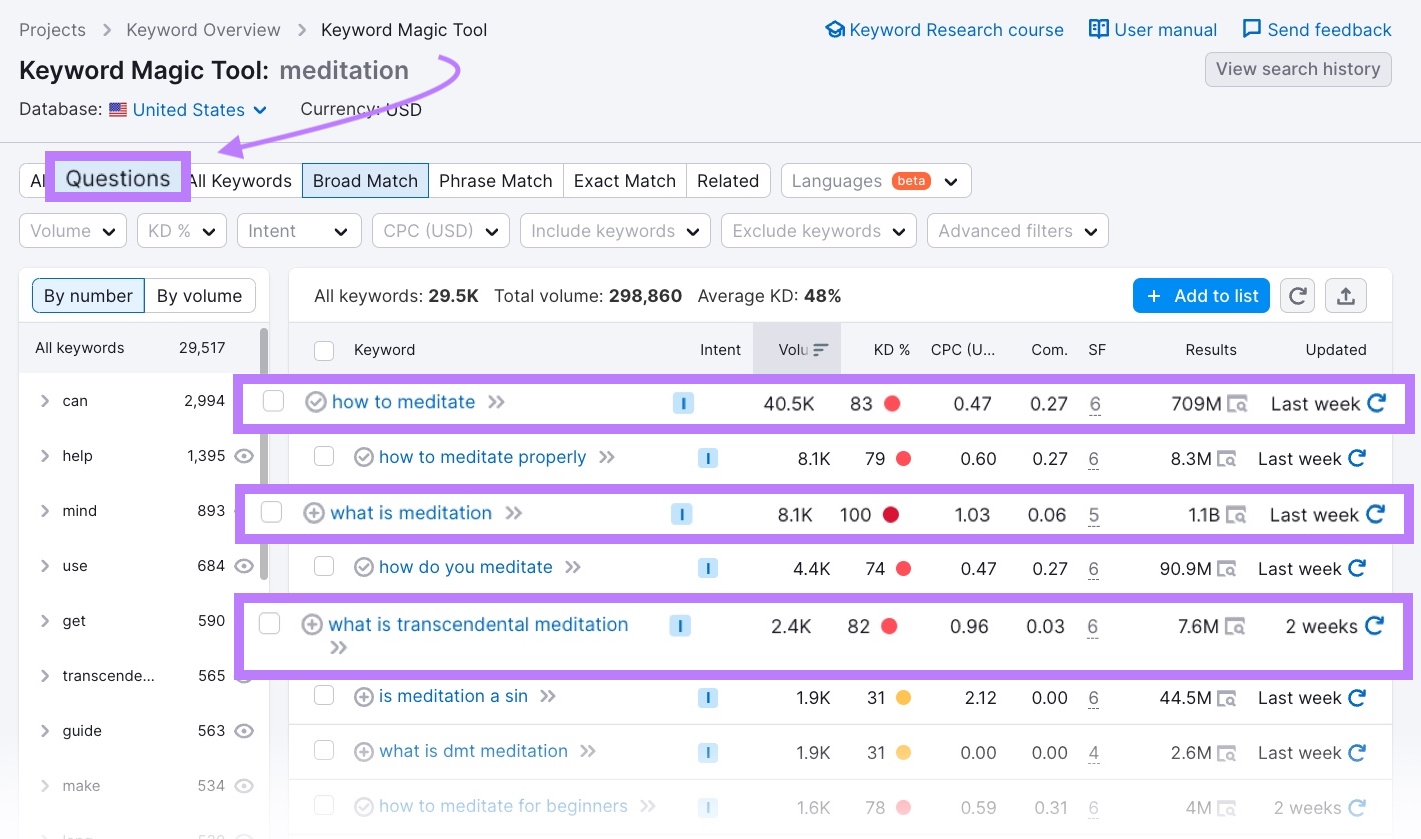Tick the select-all checkbox in table header
Viewport: 1421px width, 839px height.
coord(324,350)
